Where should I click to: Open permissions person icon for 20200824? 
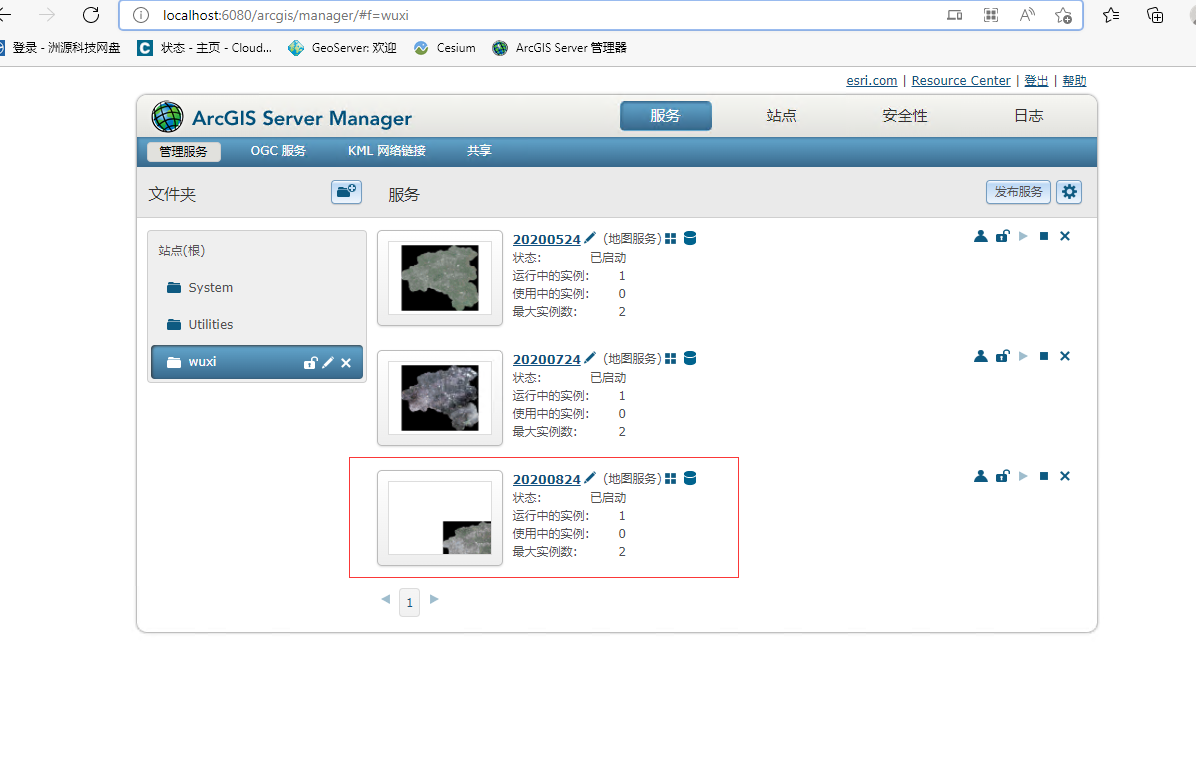click(x=981, y=476)
